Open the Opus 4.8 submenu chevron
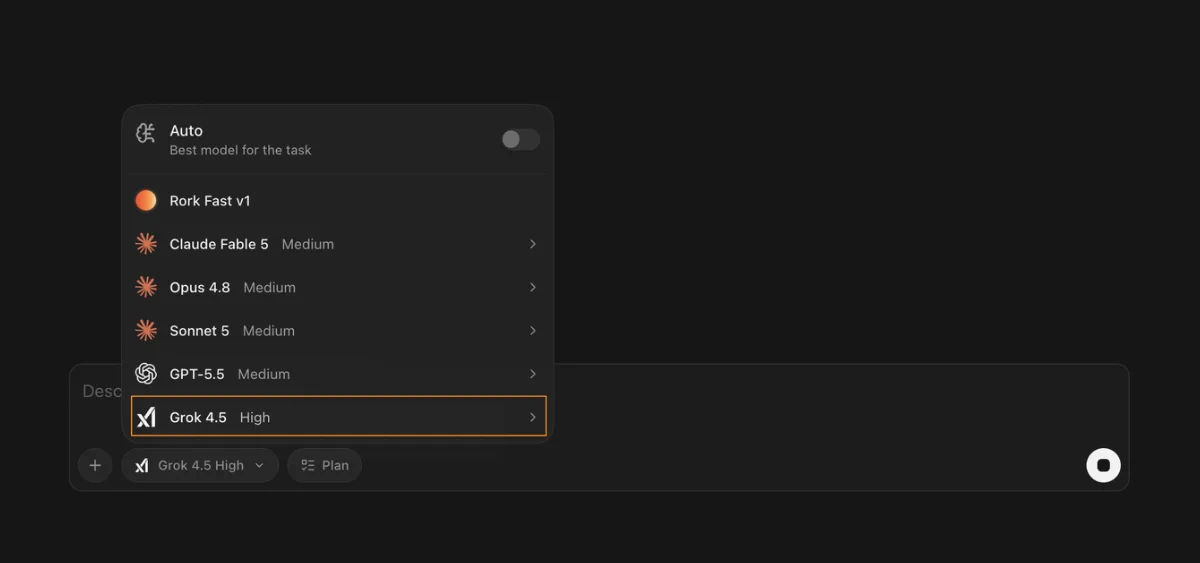Image resolution: width=1200 pixels, height=563 pixels. [x=533, y=287]
